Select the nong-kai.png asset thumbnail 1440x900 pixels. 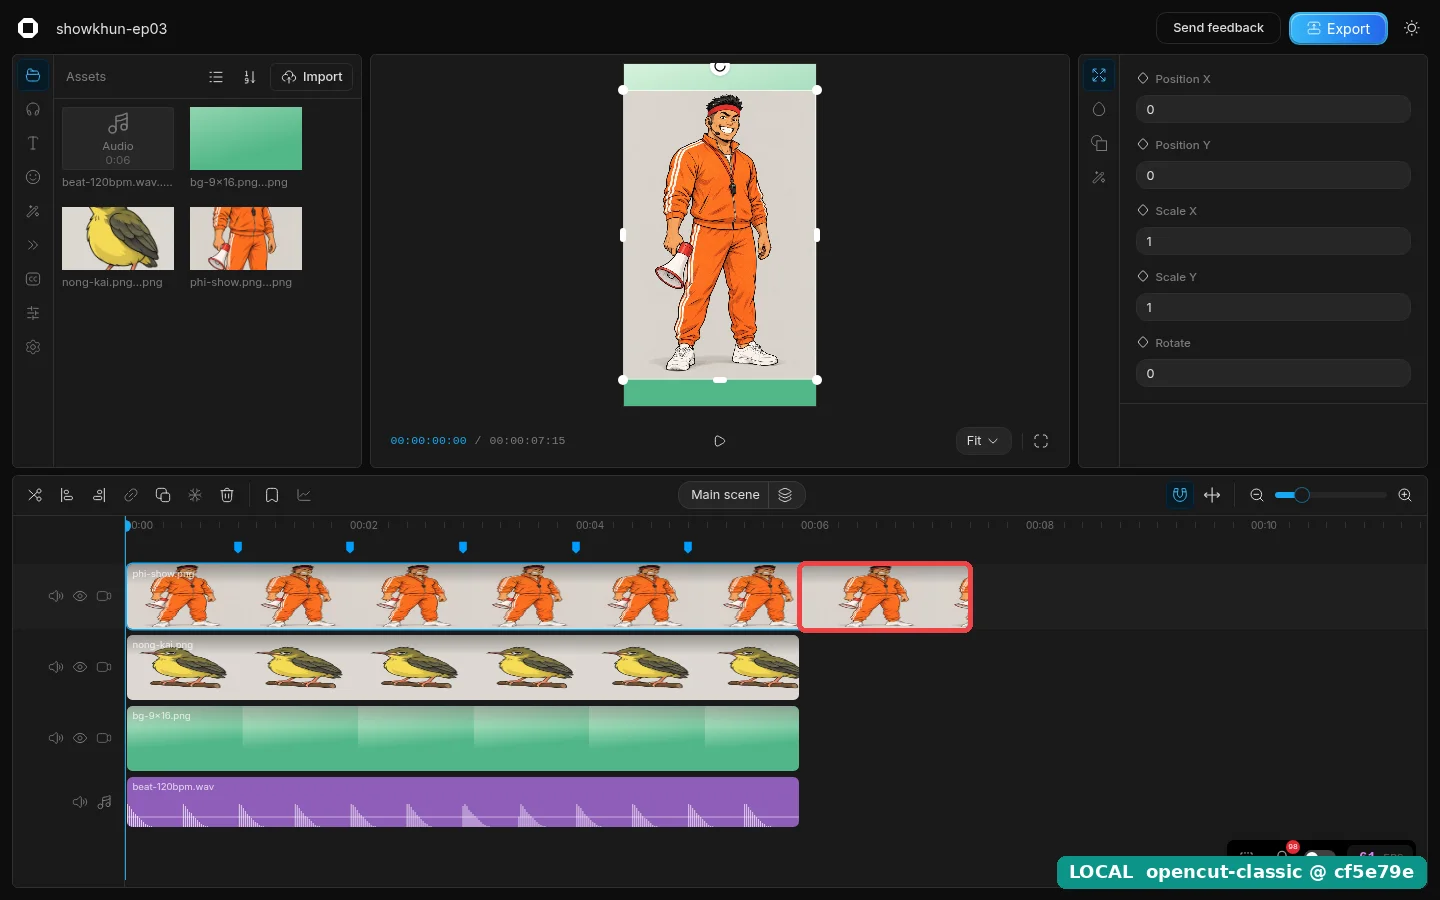point(118,238)
